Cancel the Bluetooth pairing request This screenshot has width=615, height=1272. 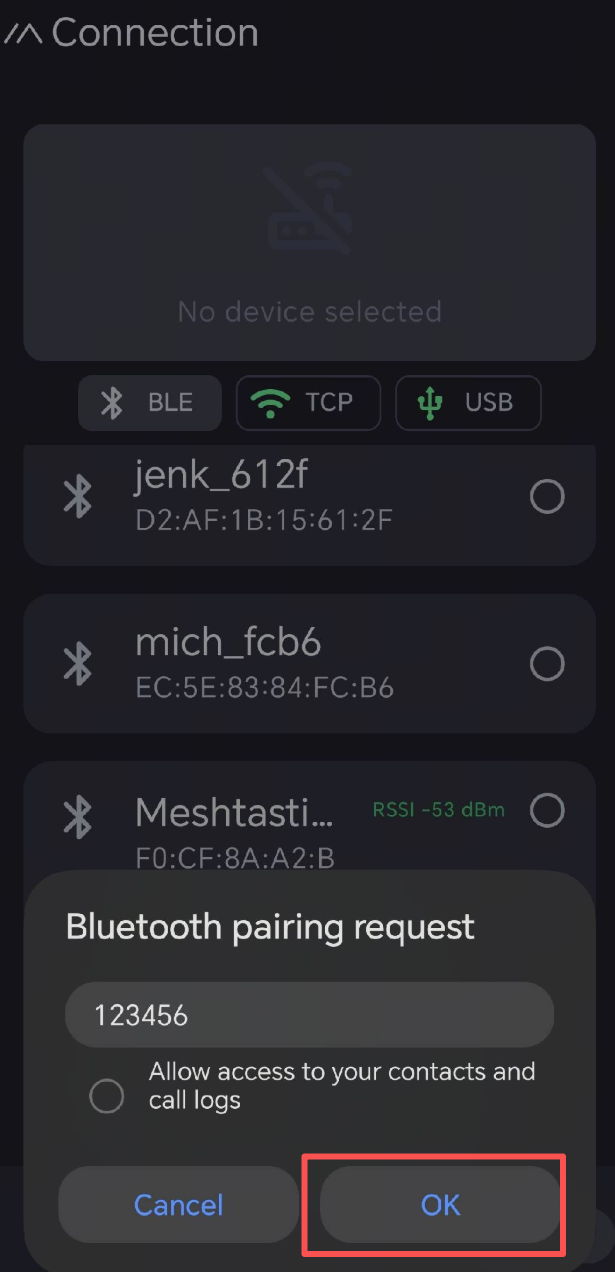pyautogui.click(x=178, y=1204)
